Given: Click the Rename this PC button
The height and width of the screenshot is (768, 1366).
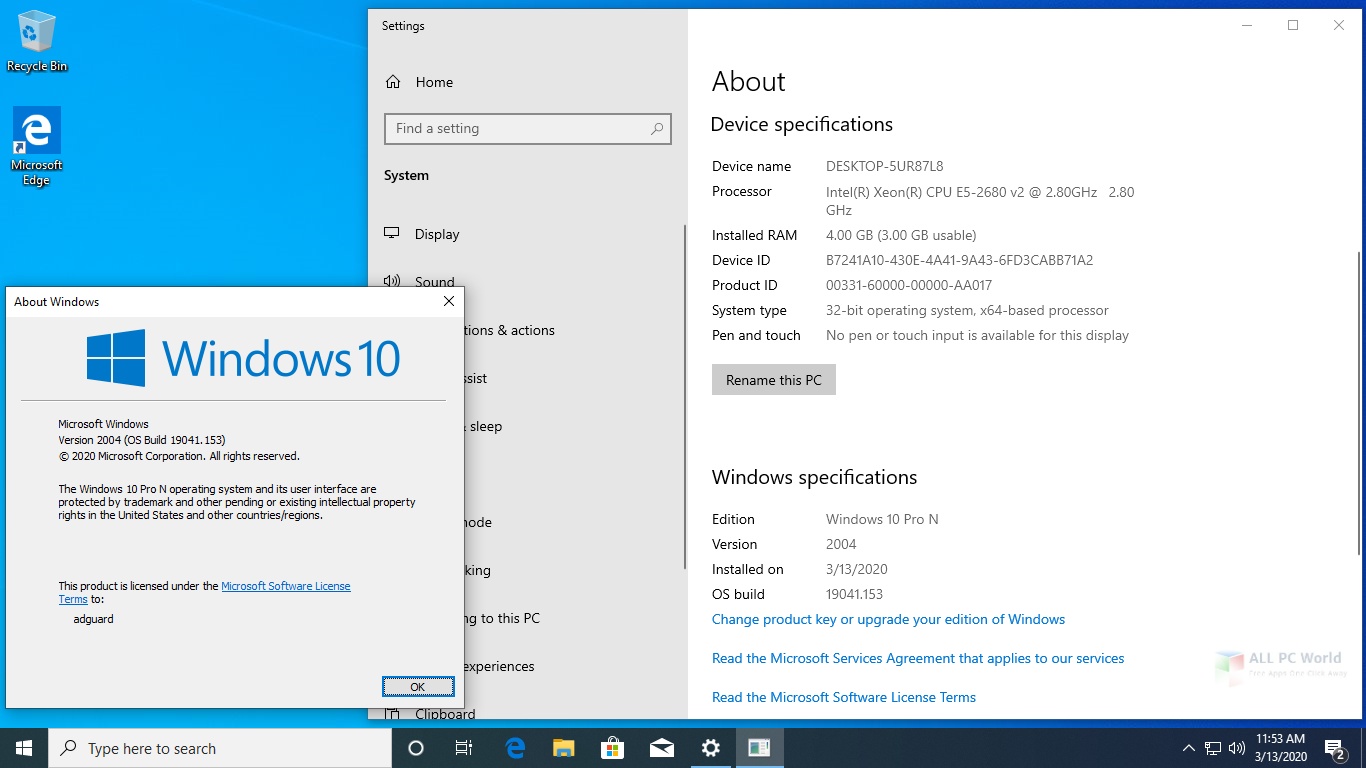Looking at the screenshot, I should coord(774,380).
